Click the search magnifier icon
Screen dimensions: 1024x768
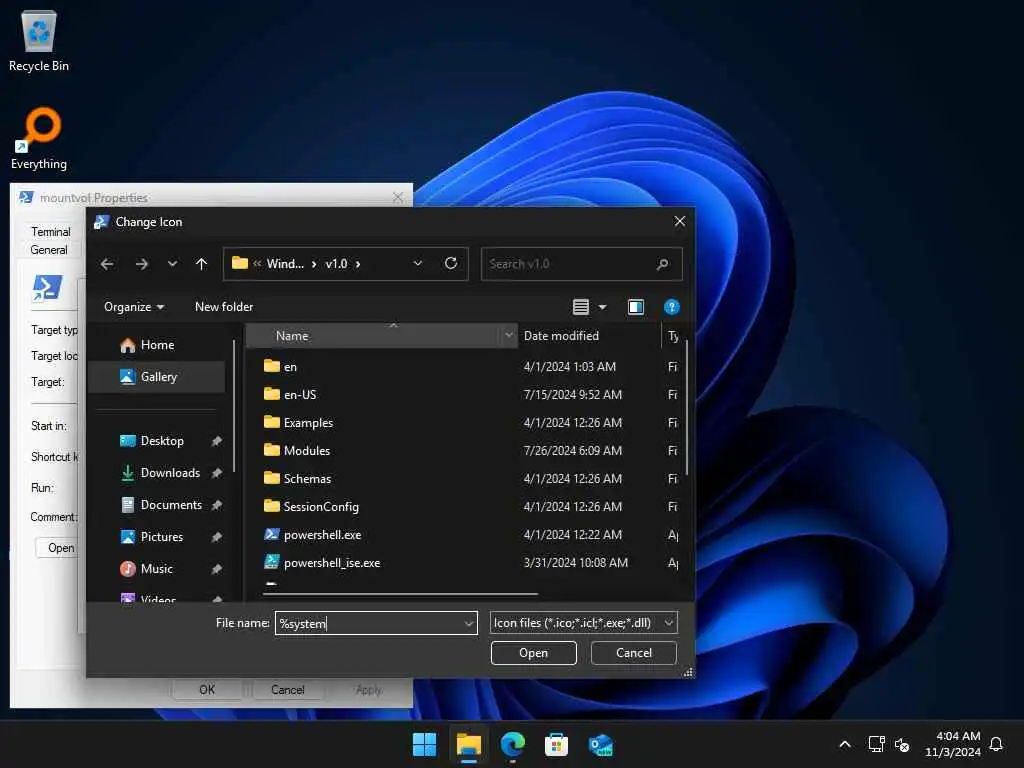(x=662, y=264)
